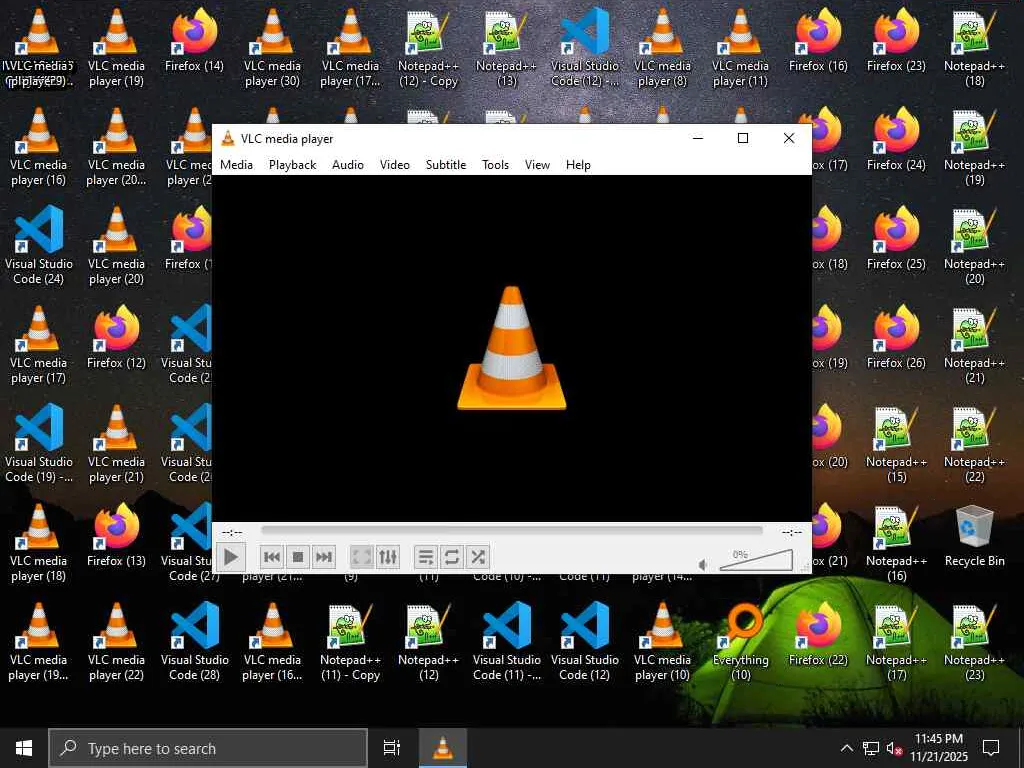
Task: Select VLC media player (11) shortcut
Action: pyautogui.click(x=740, y=48)
